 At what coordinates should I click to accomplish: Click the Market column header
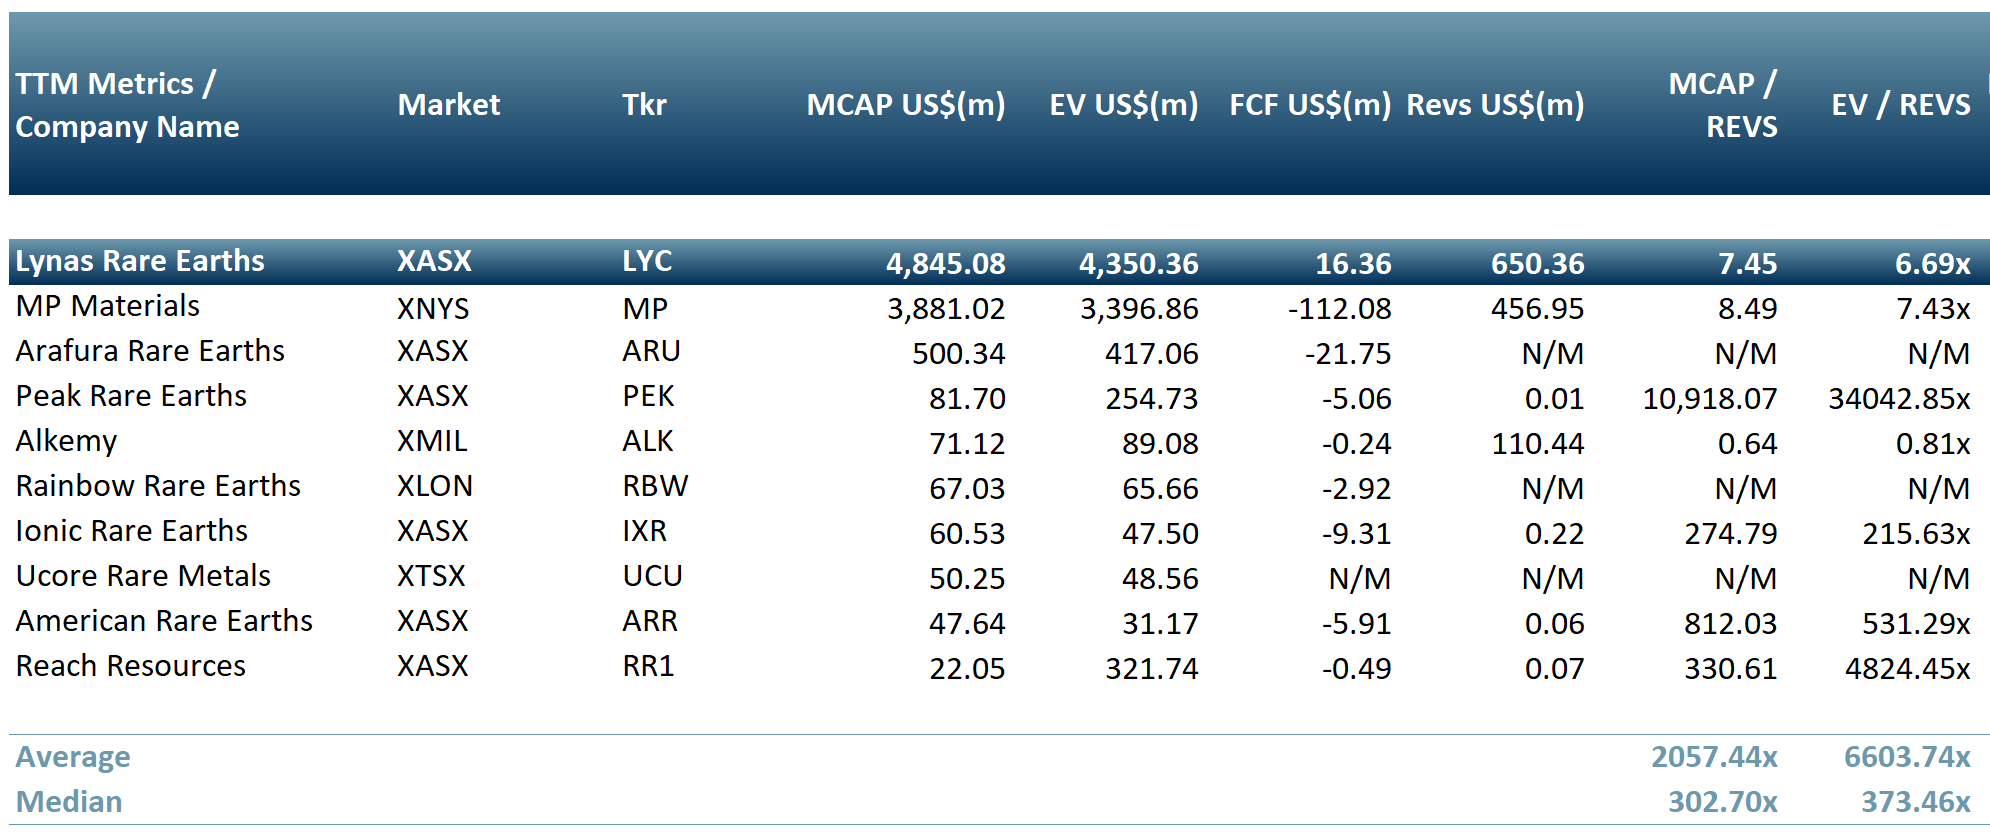click(448, 105)
